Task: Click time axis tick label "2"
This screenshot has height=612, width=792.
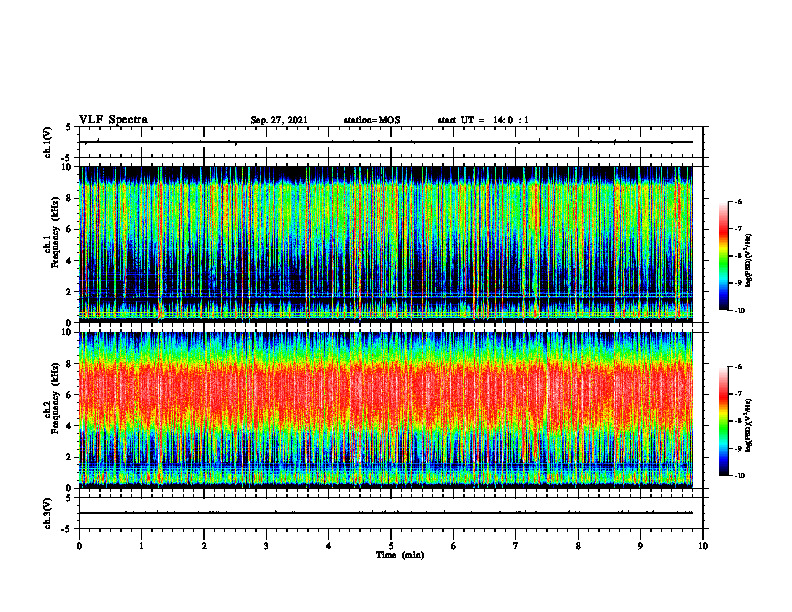Action: (204, 546)
